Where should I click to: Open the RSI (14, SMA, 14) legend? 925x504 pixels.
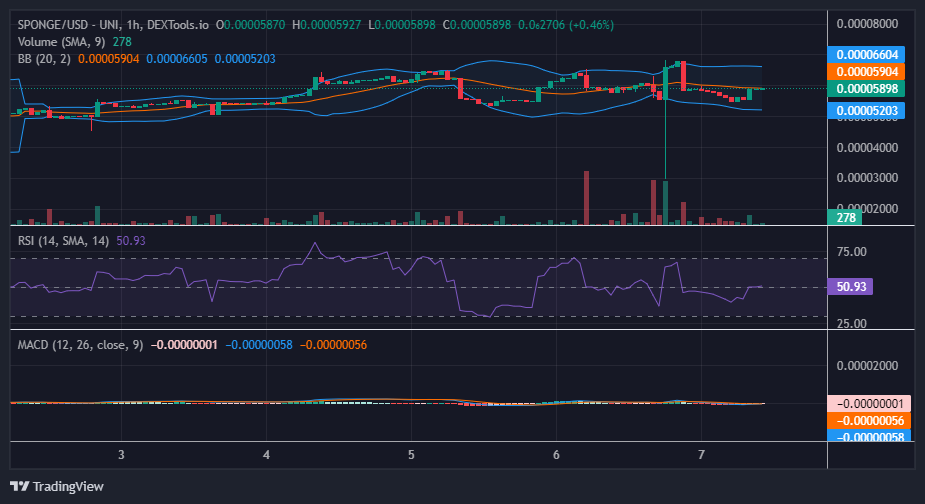coord(63,241)
